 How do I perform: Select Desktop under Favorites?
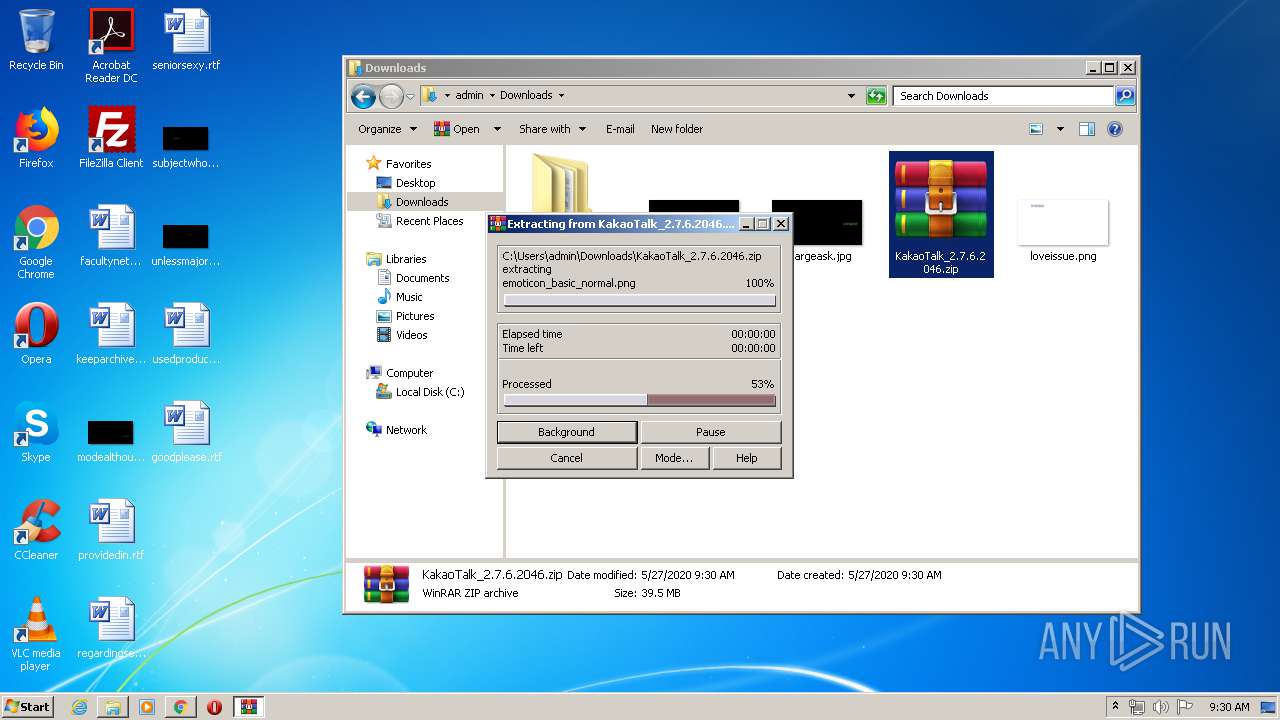pyautogui.click(x=415, y=183)
